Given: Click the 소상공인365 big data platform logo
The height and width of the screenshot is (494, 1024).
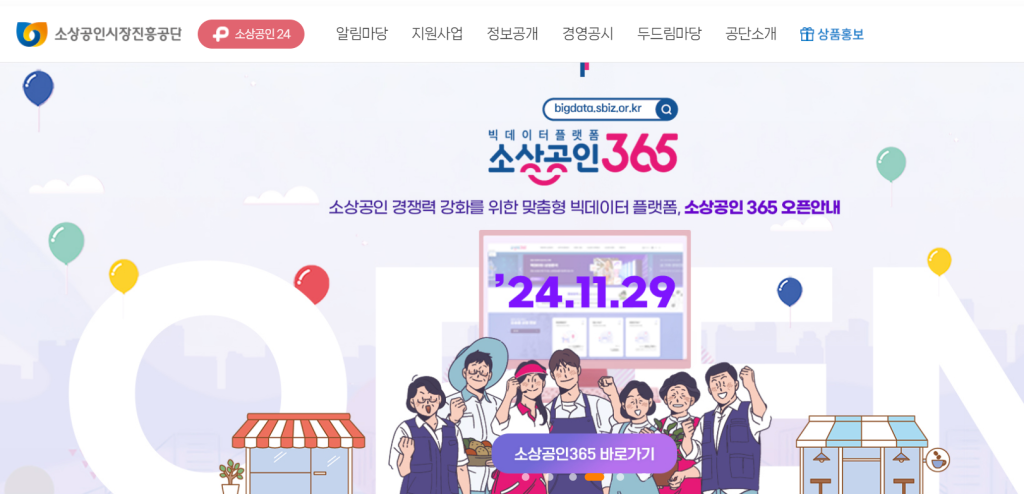Looking at the screenshot, I should tap(583, 156).
